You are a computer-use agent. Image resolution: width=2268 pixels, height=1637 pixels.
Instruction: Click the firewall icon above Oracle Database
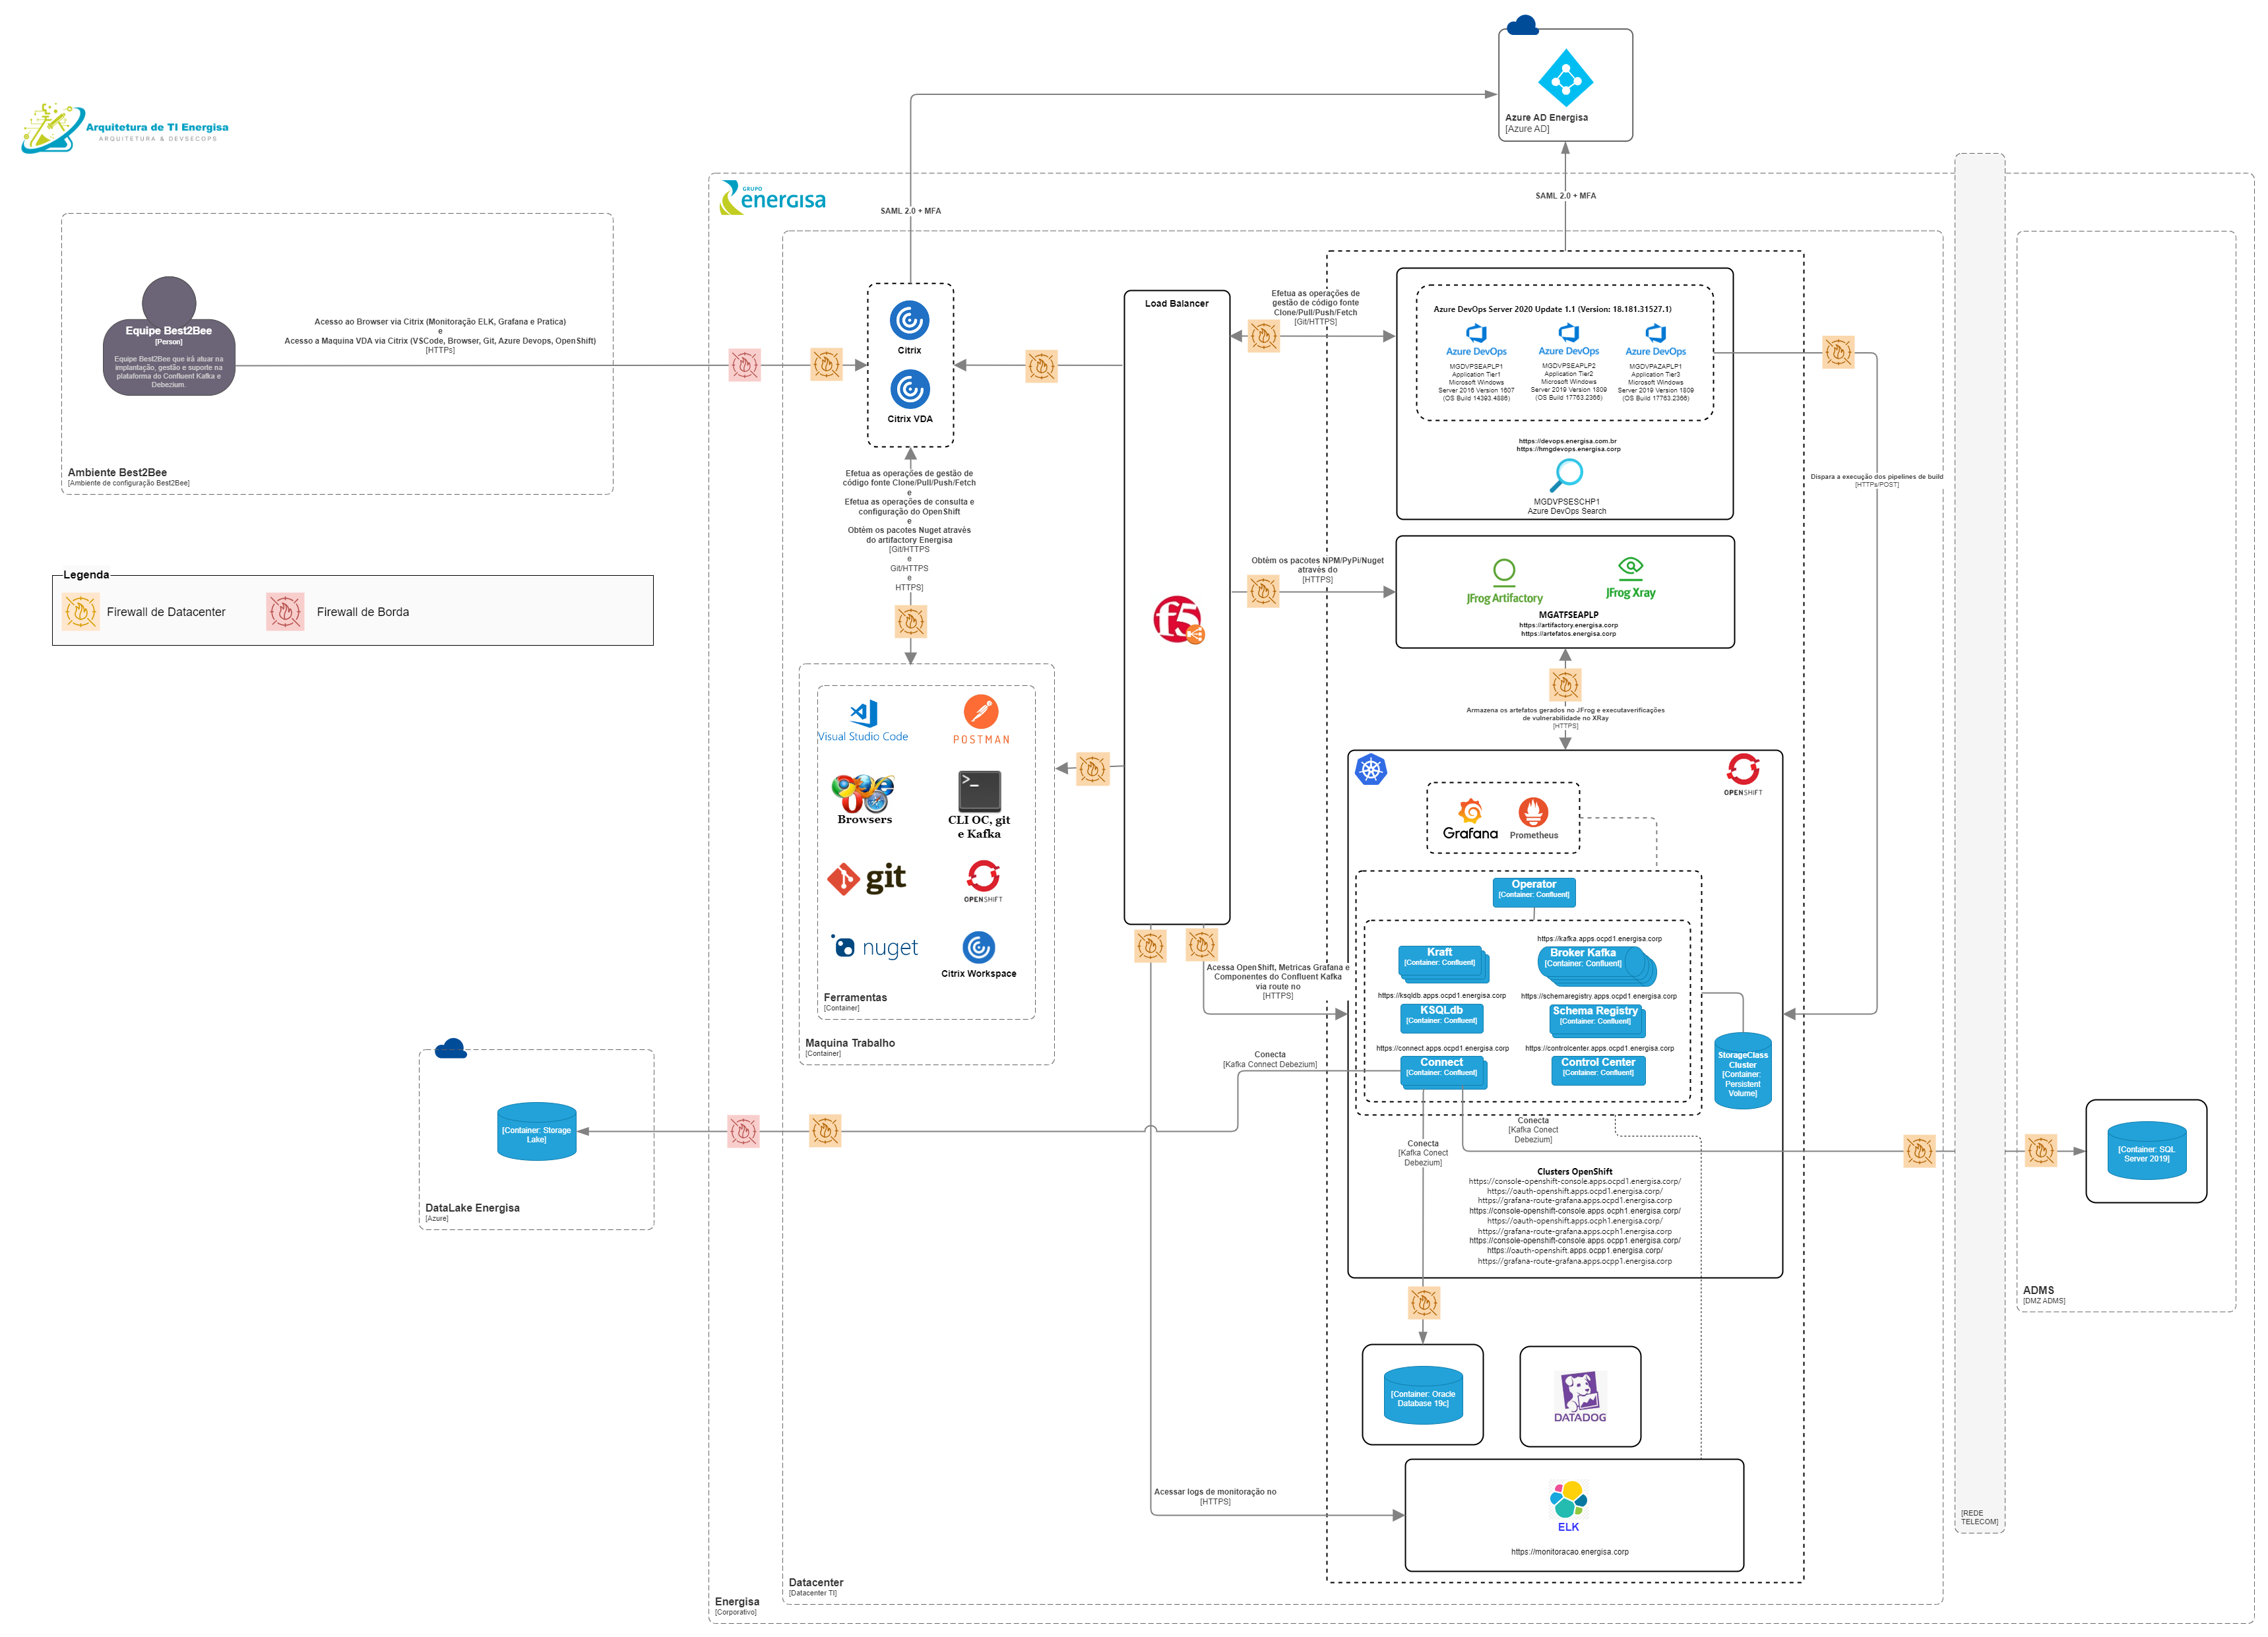(1423, 1302)
